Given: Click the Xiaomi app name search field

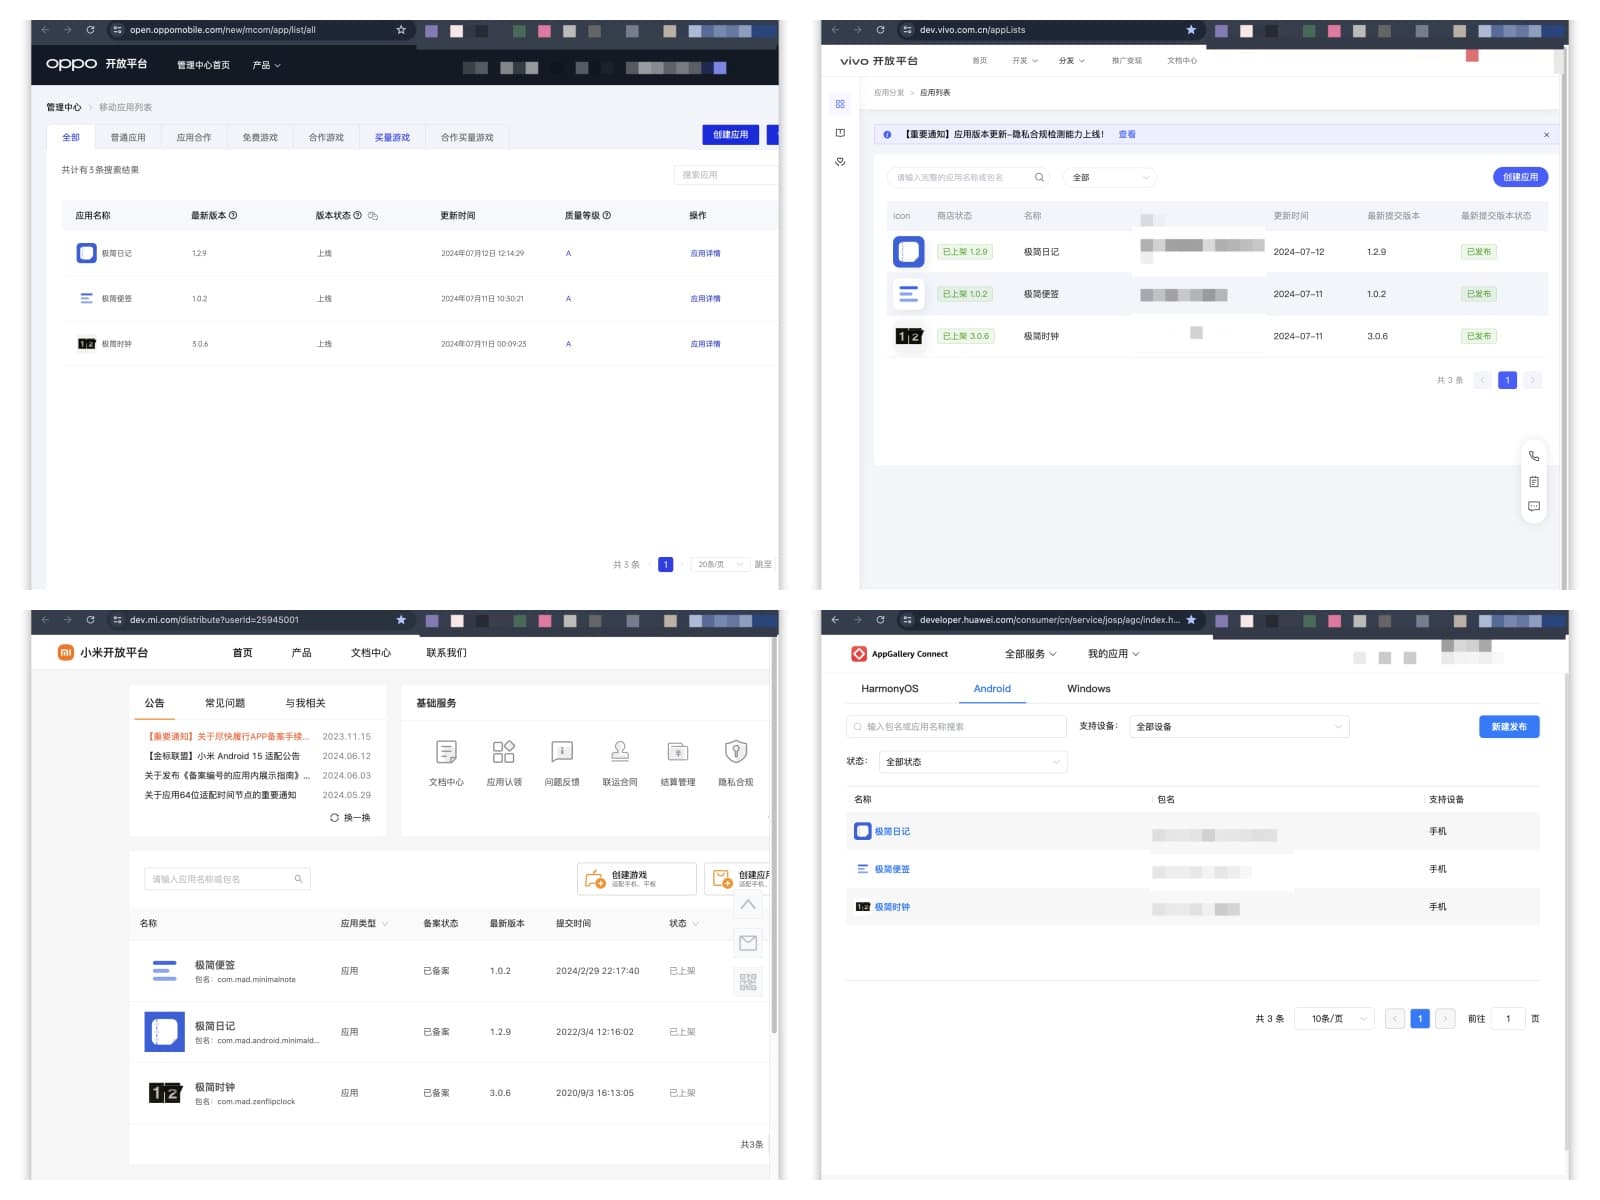Looking at the screenshot, I should 220,879.
